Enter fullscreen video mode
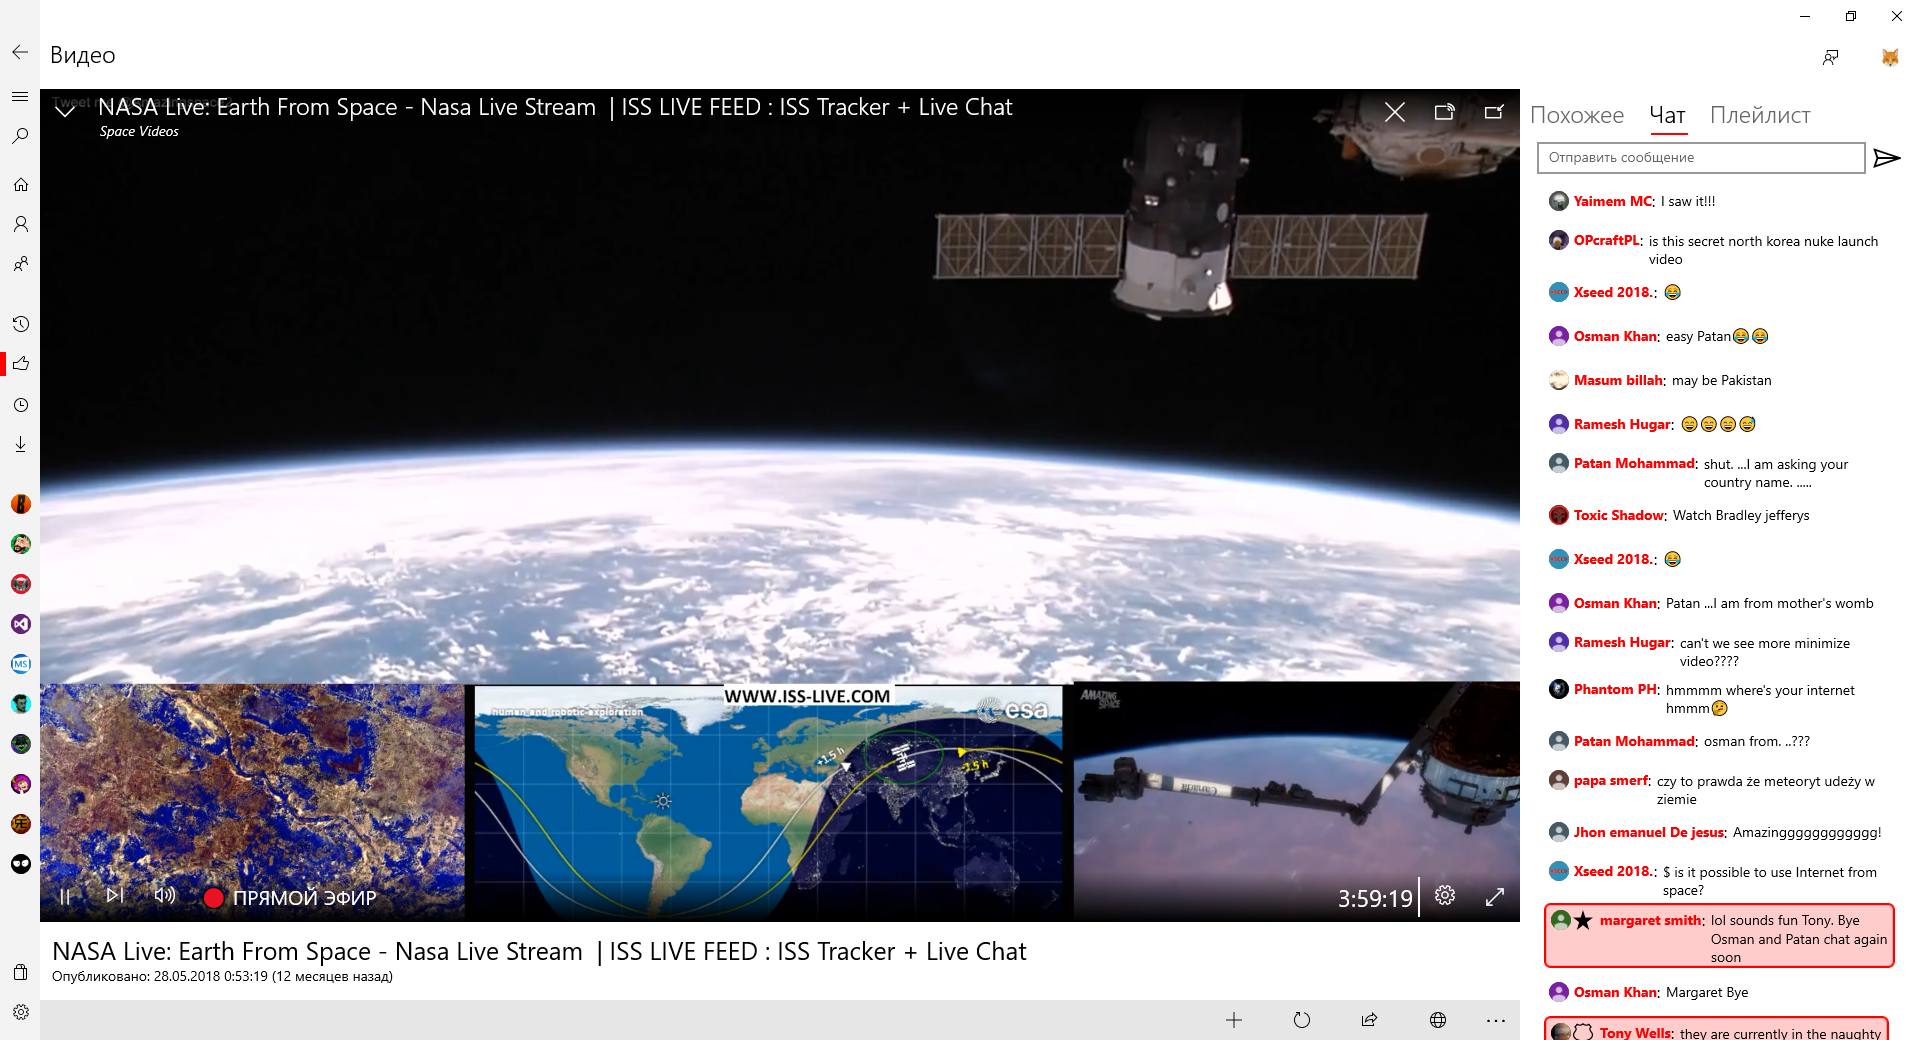 click(1495, 897)
